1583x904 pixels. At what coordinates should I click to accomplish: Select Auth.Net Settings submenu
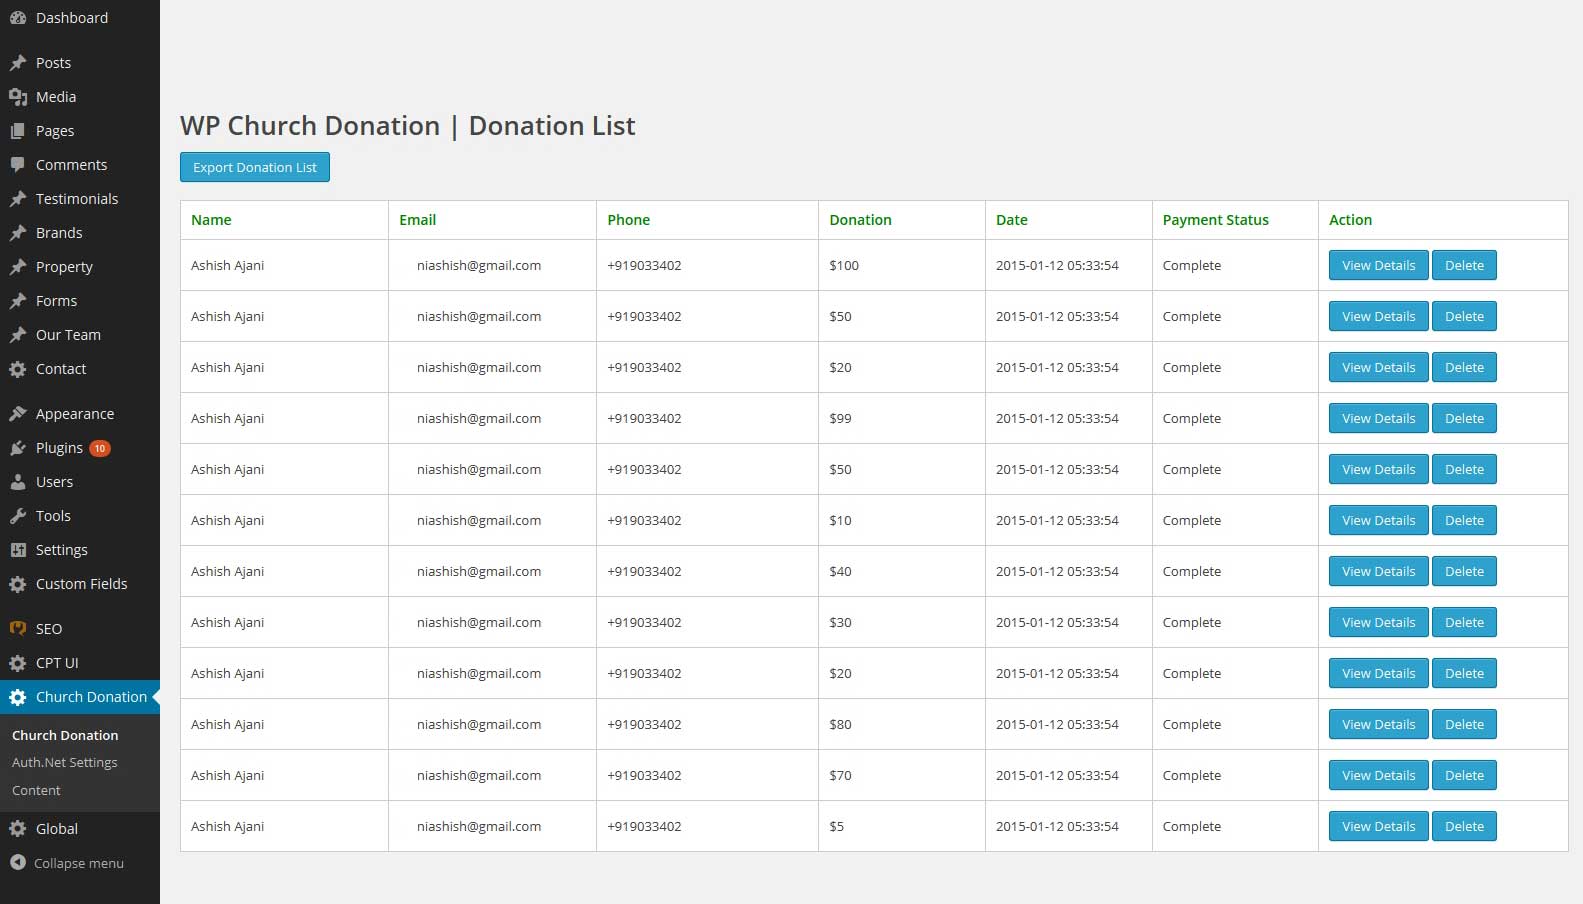click(x=65, y=762)
